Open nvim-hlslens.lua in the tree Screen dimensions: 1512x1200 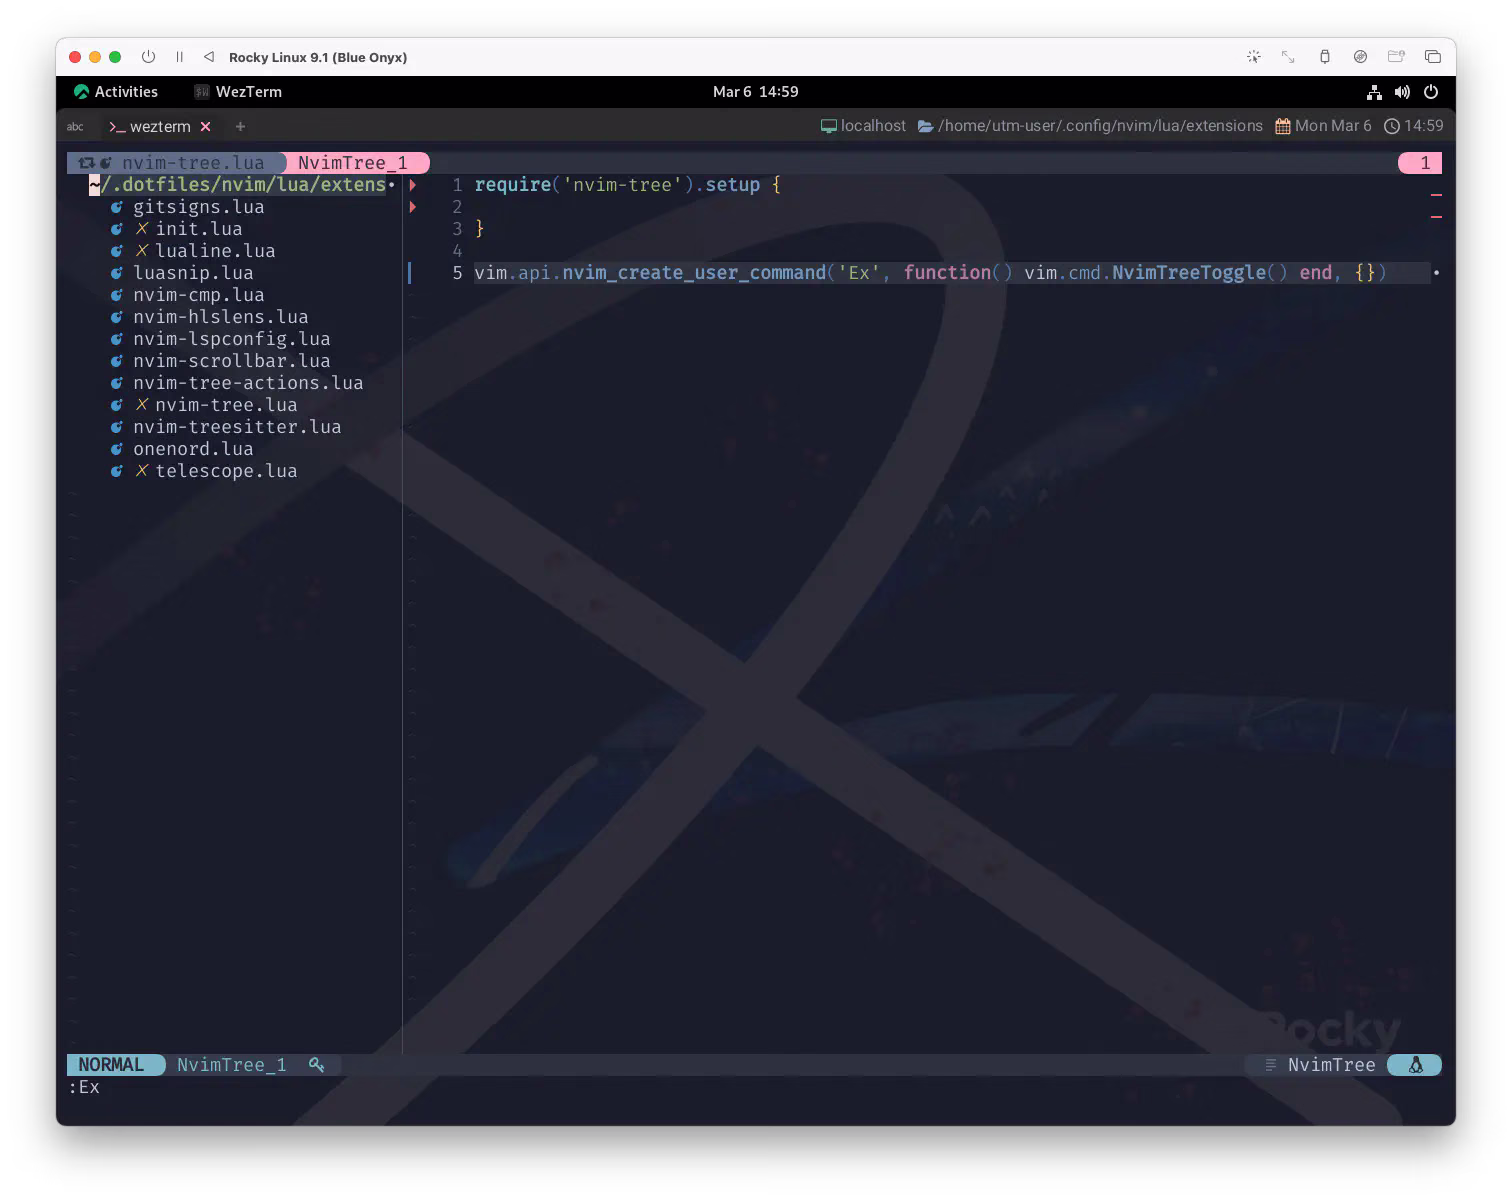point(221,317)
